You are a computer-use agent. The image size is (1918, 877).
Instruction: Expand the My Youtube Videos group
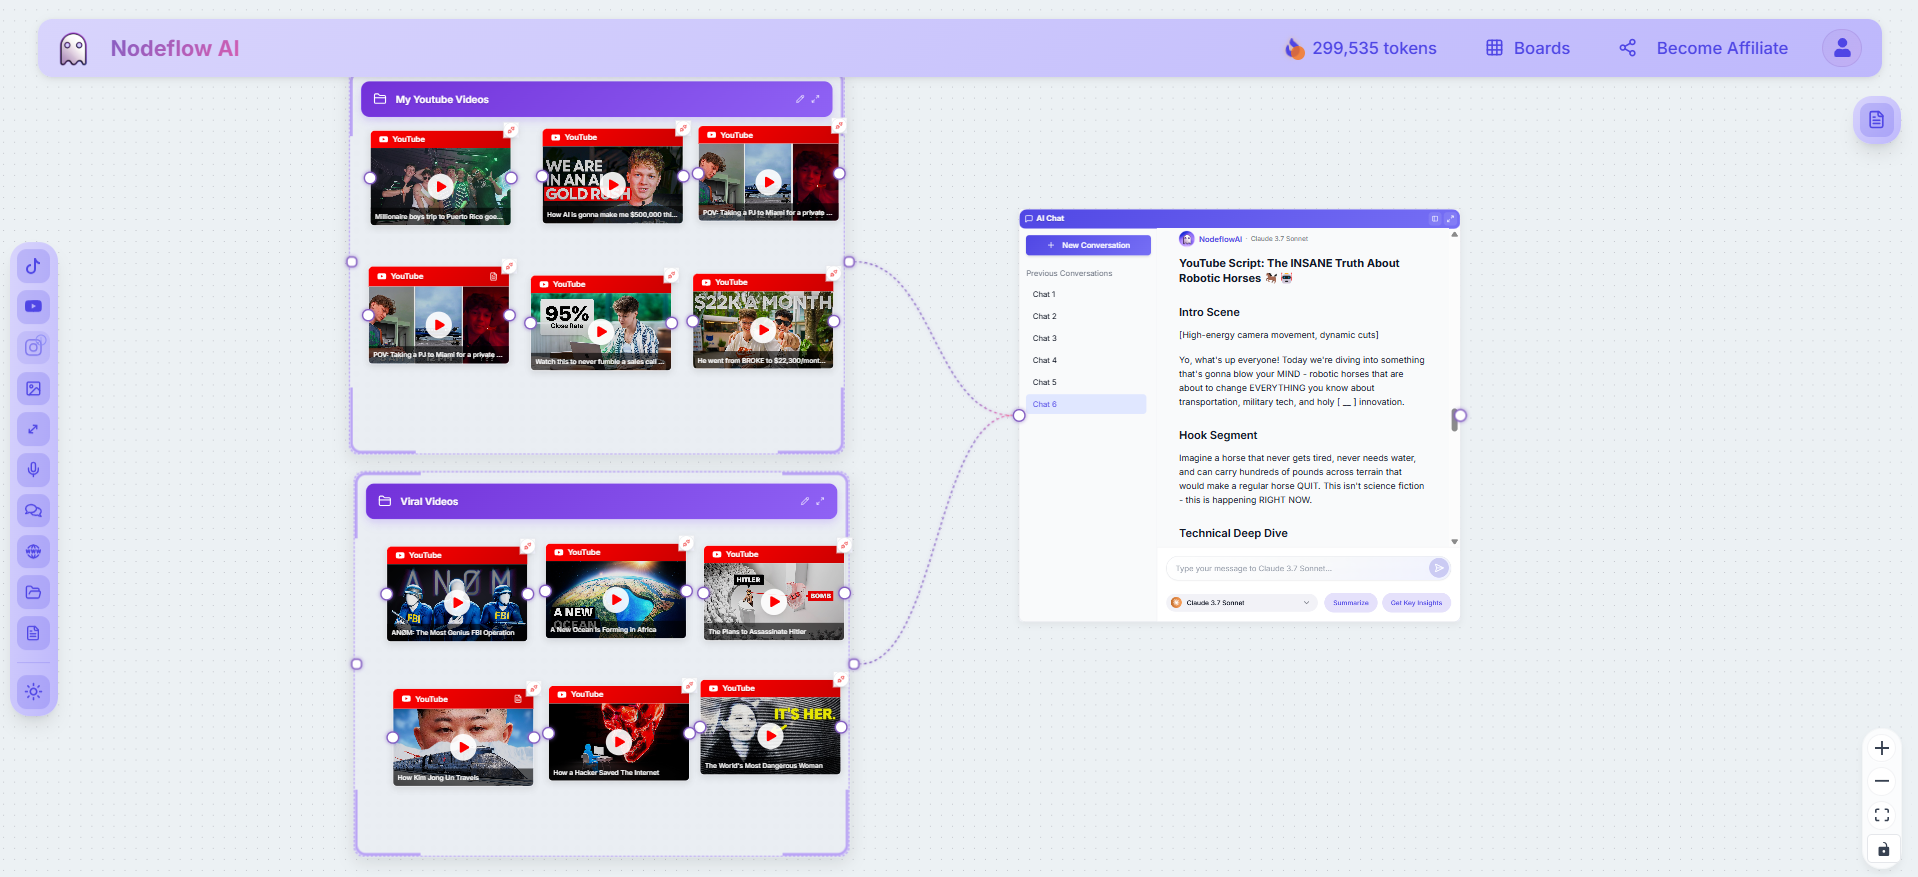(815, 99)
